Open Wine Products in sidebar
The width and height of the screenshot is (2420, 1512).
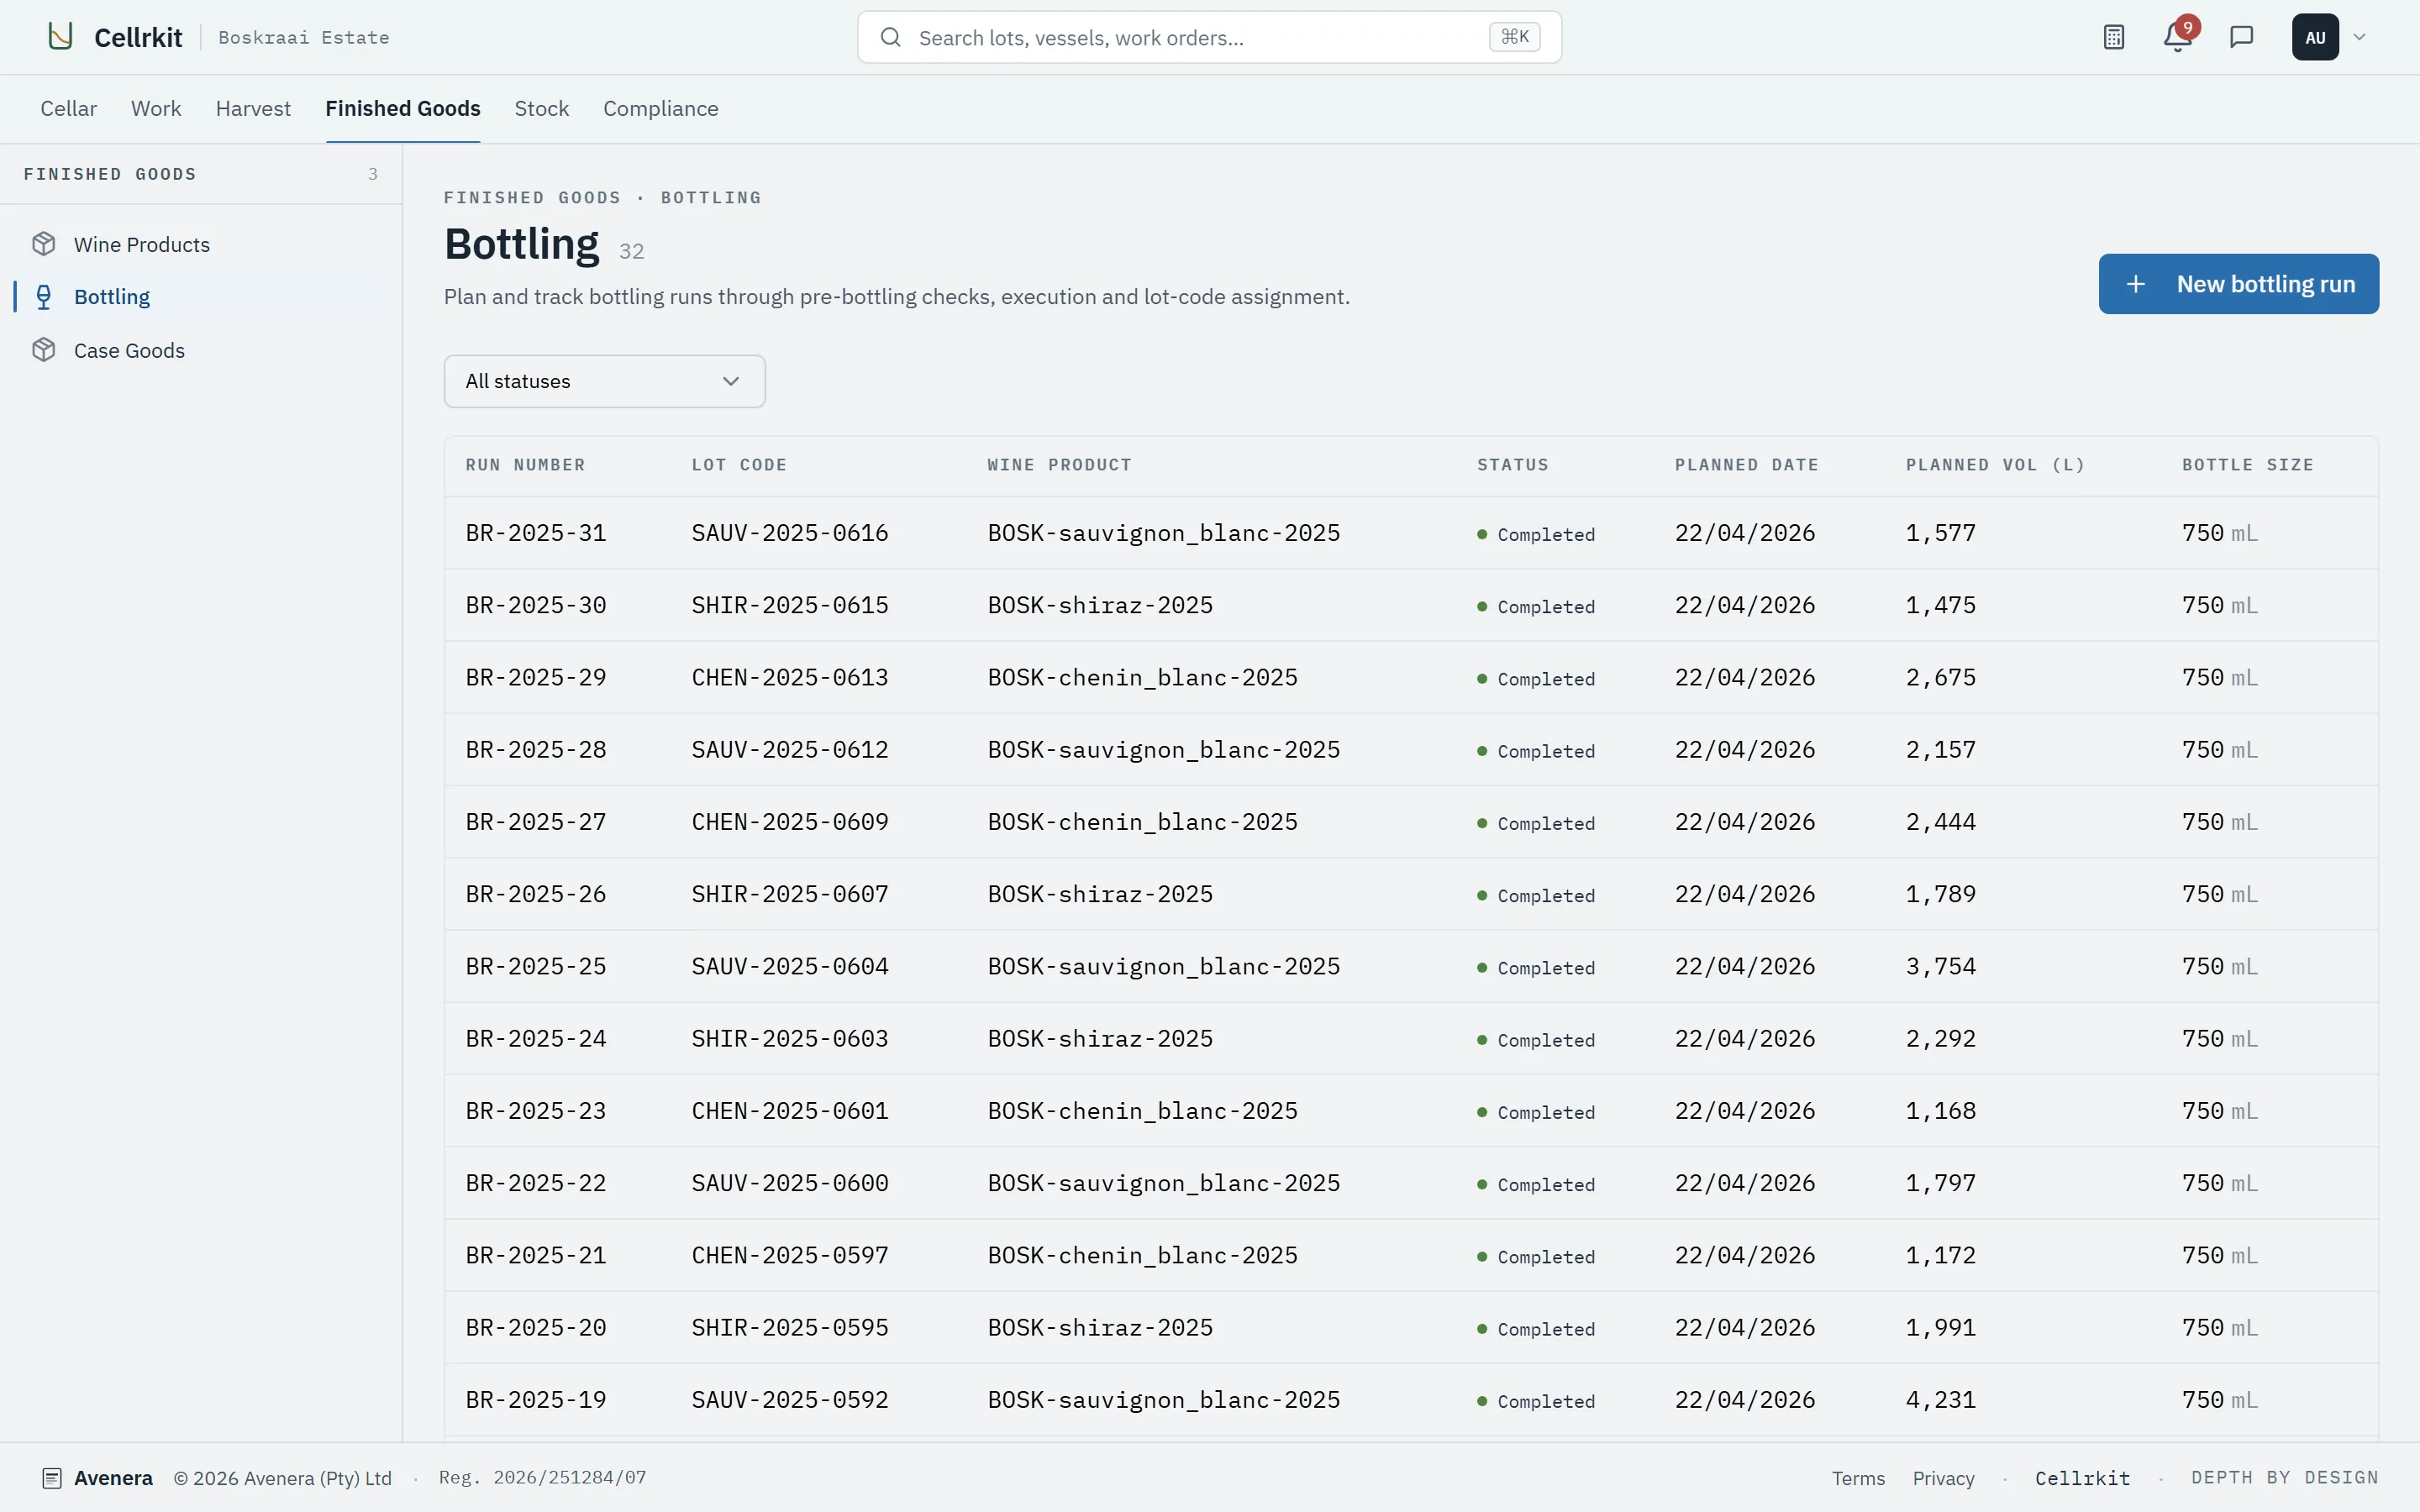coord(202,244)
